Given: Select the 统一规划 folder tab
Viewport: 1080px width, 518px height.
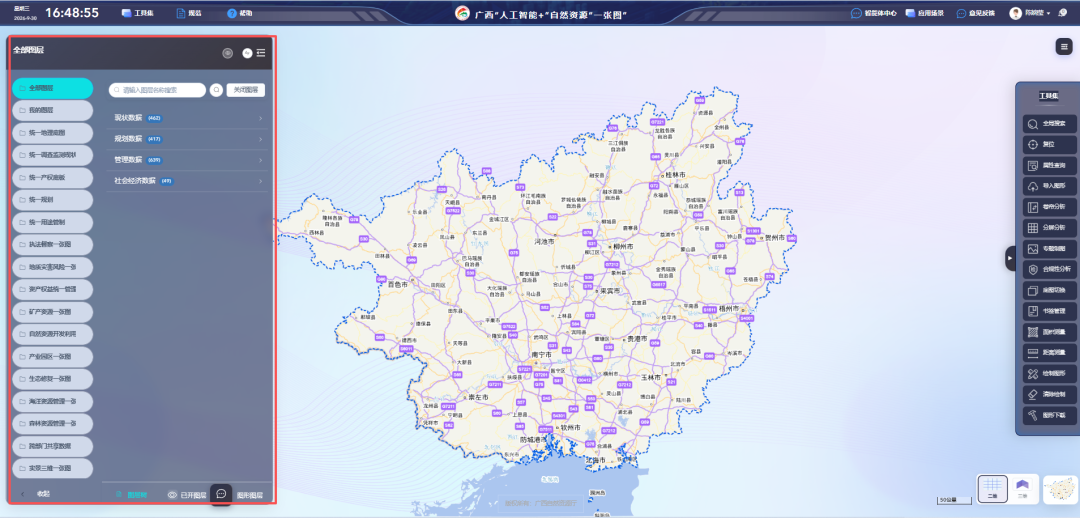Looking at the screenshot, I should click(52, 200).
